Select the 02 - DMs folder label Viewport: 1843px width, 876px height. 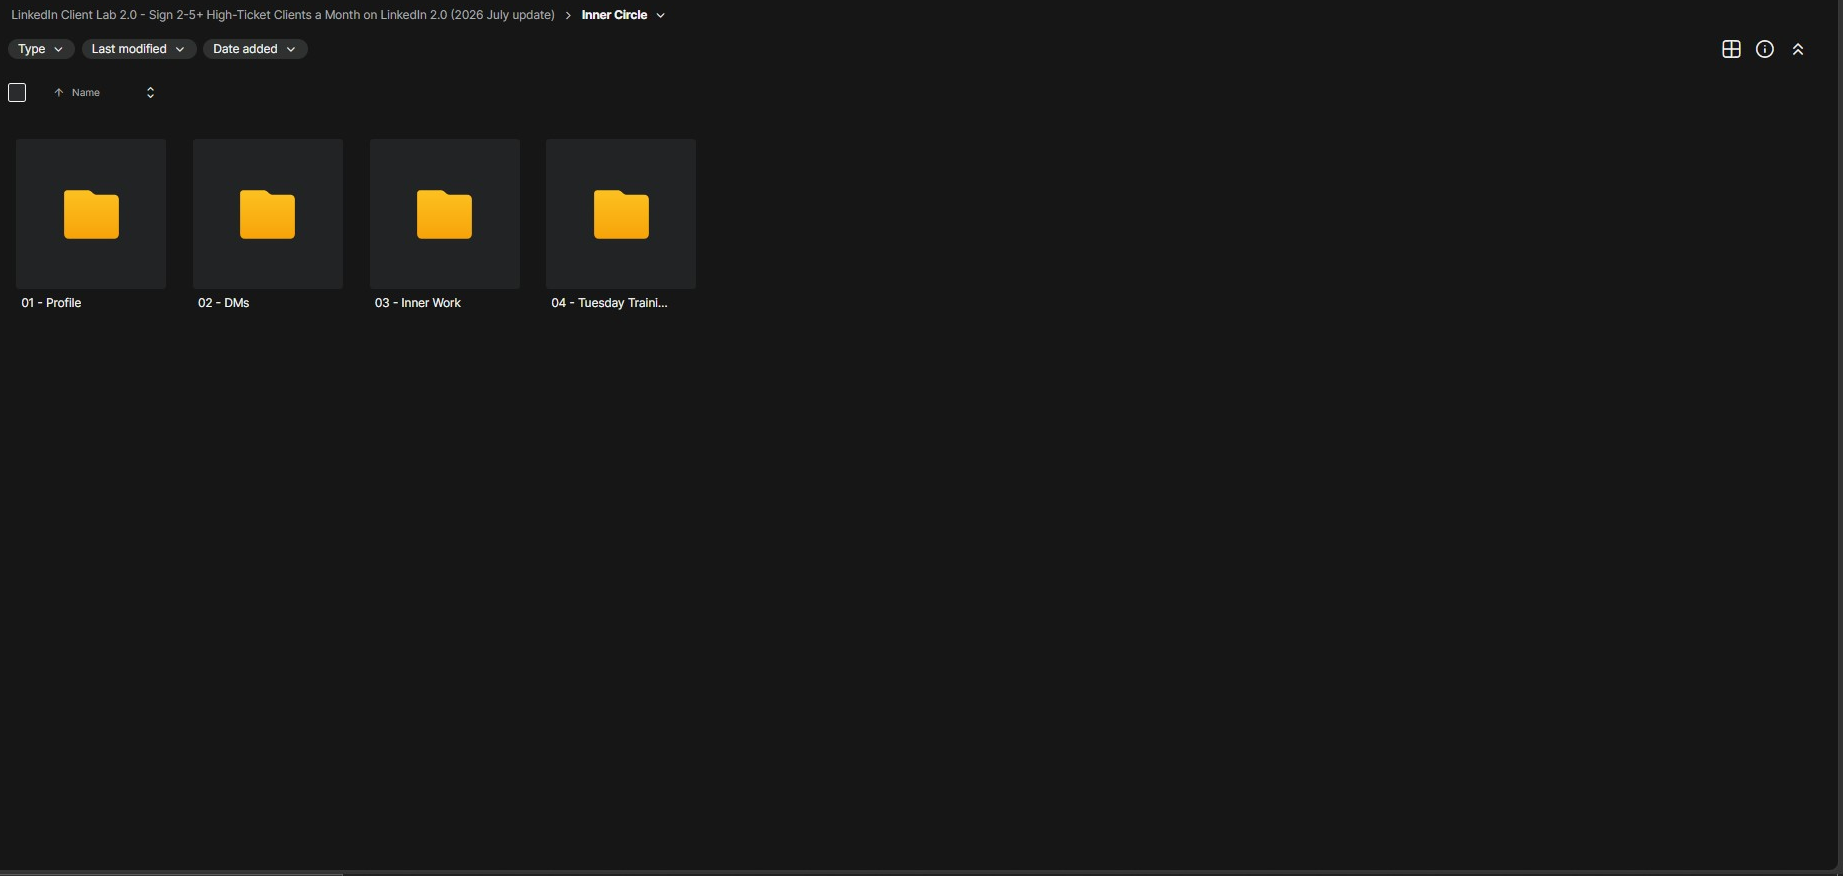224,303
